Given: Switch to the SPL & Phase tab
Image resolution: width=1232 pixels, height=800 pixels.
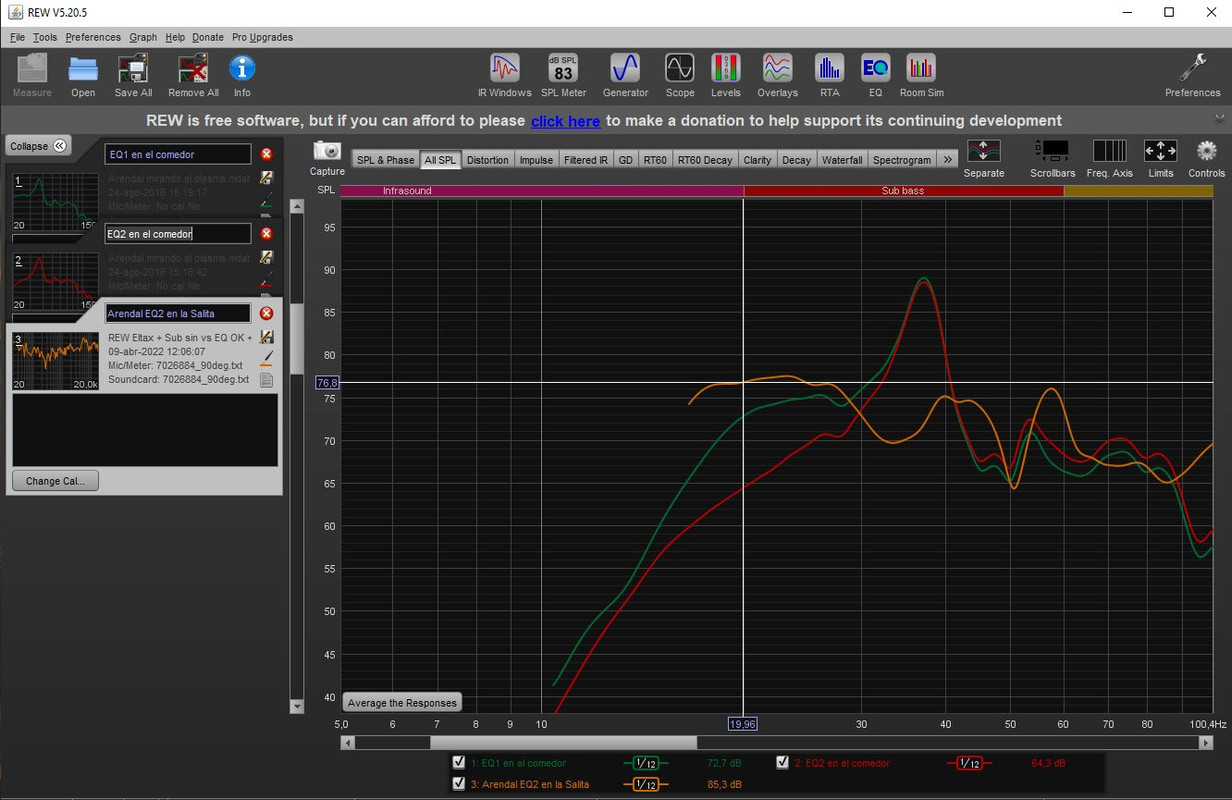Looking at the screenshot, I should 385,160.
